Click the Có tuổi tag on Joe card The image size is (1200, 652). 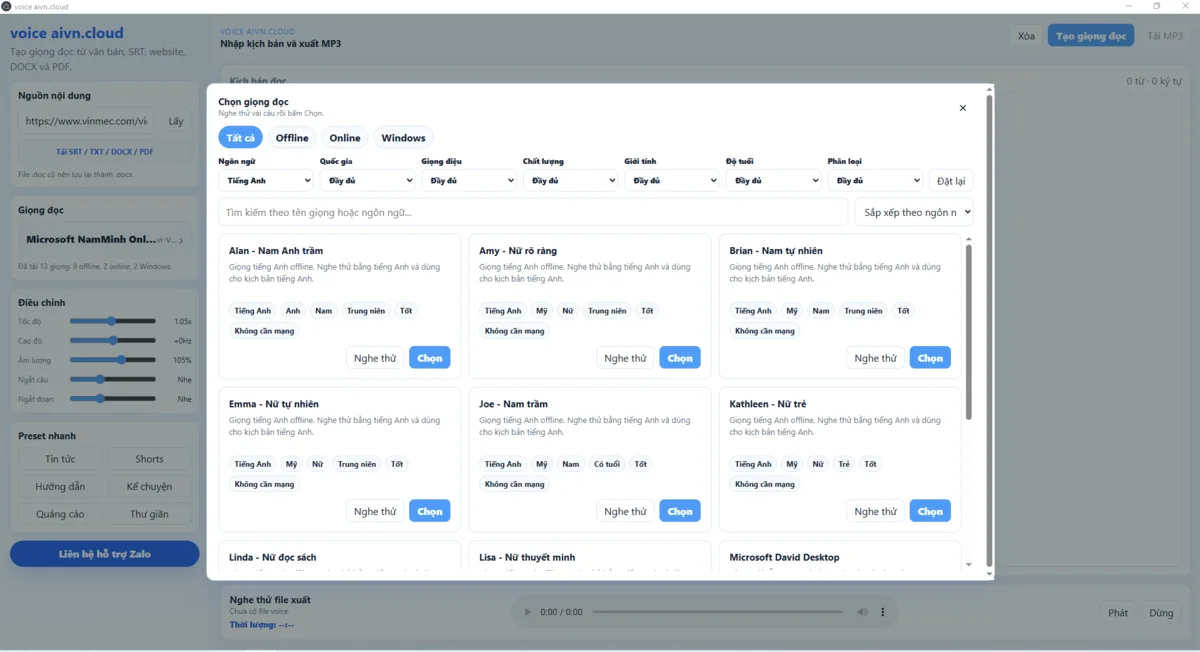tap(606, 464)
